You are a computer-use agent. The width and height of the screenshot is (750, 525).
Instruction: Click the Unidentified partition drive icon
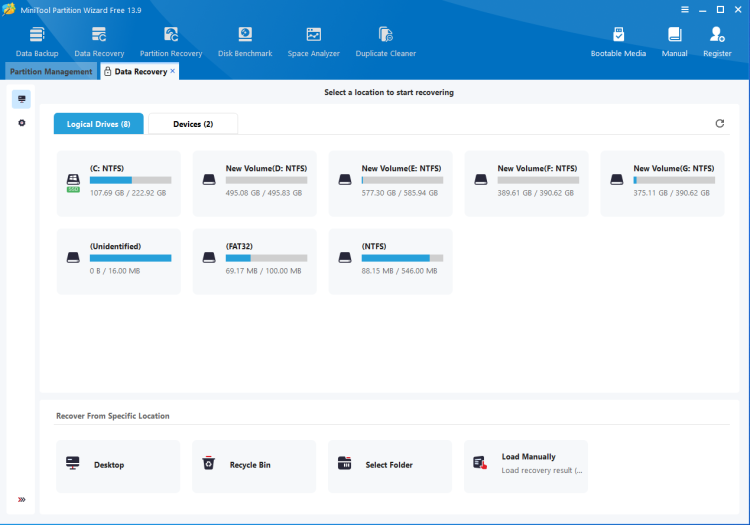click(73, 258)
